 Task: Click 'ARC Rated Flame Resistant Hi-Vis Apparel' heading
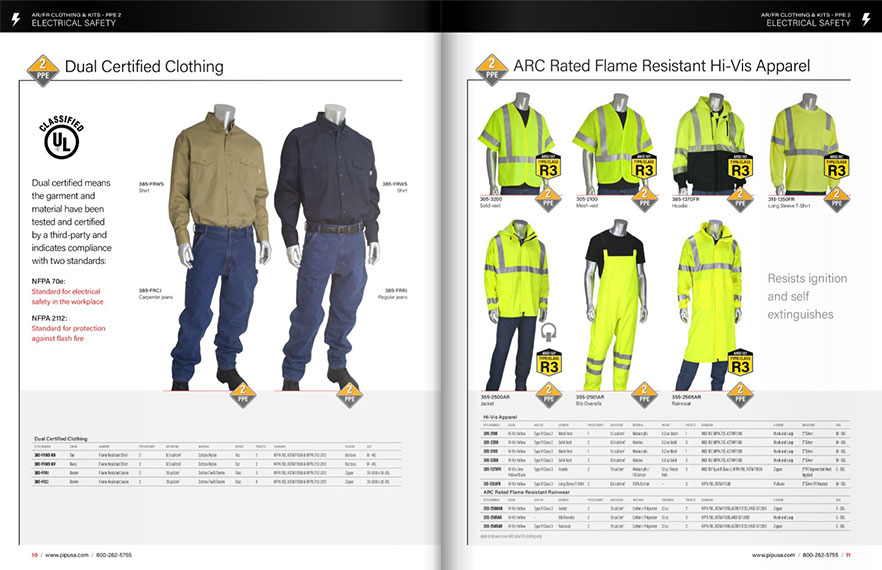coord(662,66)
